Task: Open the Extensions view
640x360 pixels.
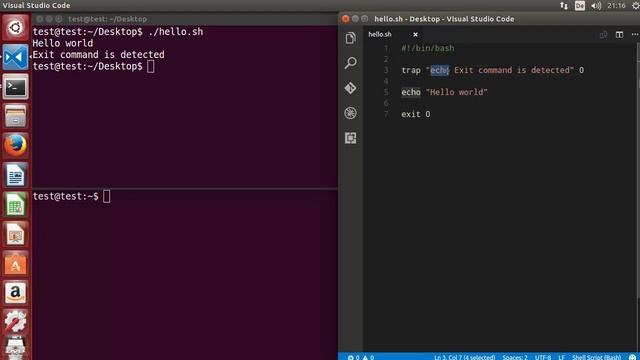Action: [x=350, y=138]
